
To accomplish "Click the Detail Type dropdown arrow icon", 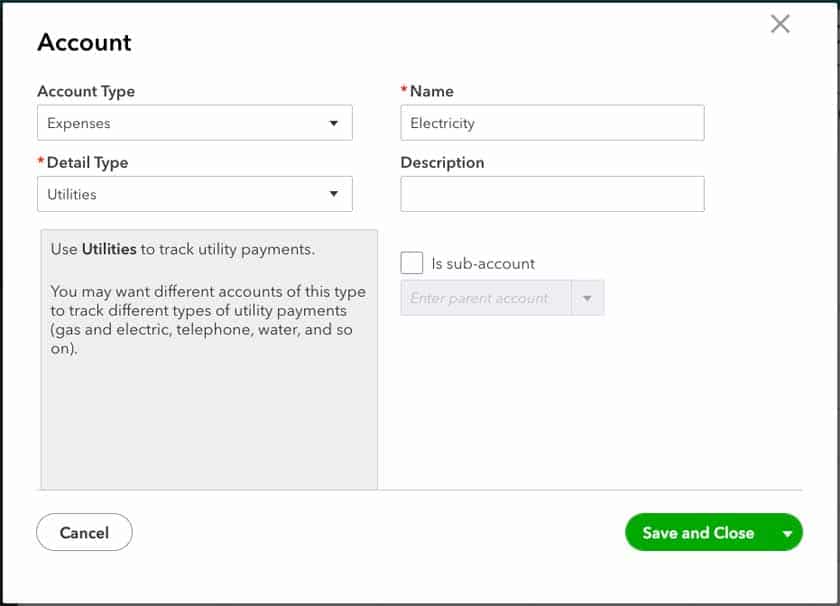I will [x=334, y=193].
